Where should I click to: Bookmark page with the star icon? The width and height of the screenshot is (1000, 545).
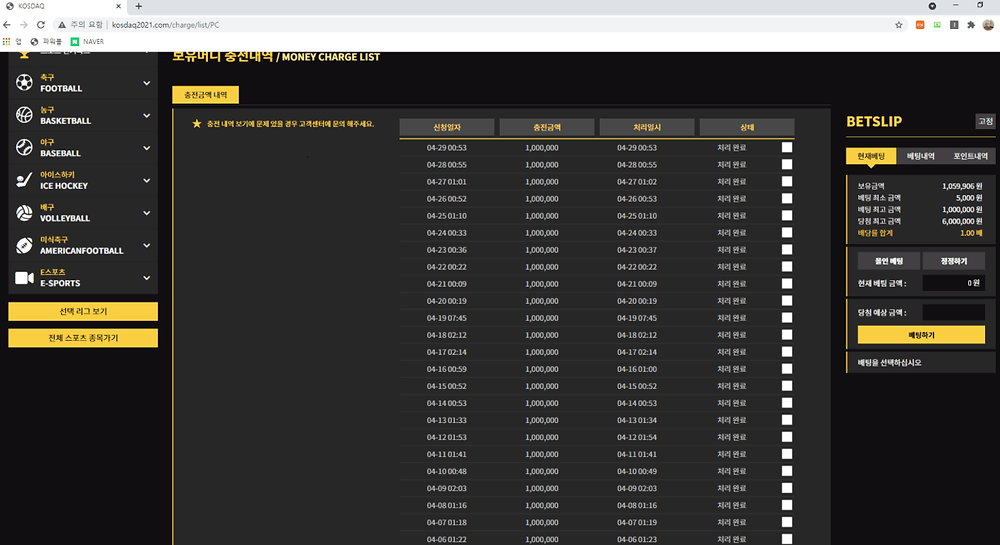pos(899,25)
